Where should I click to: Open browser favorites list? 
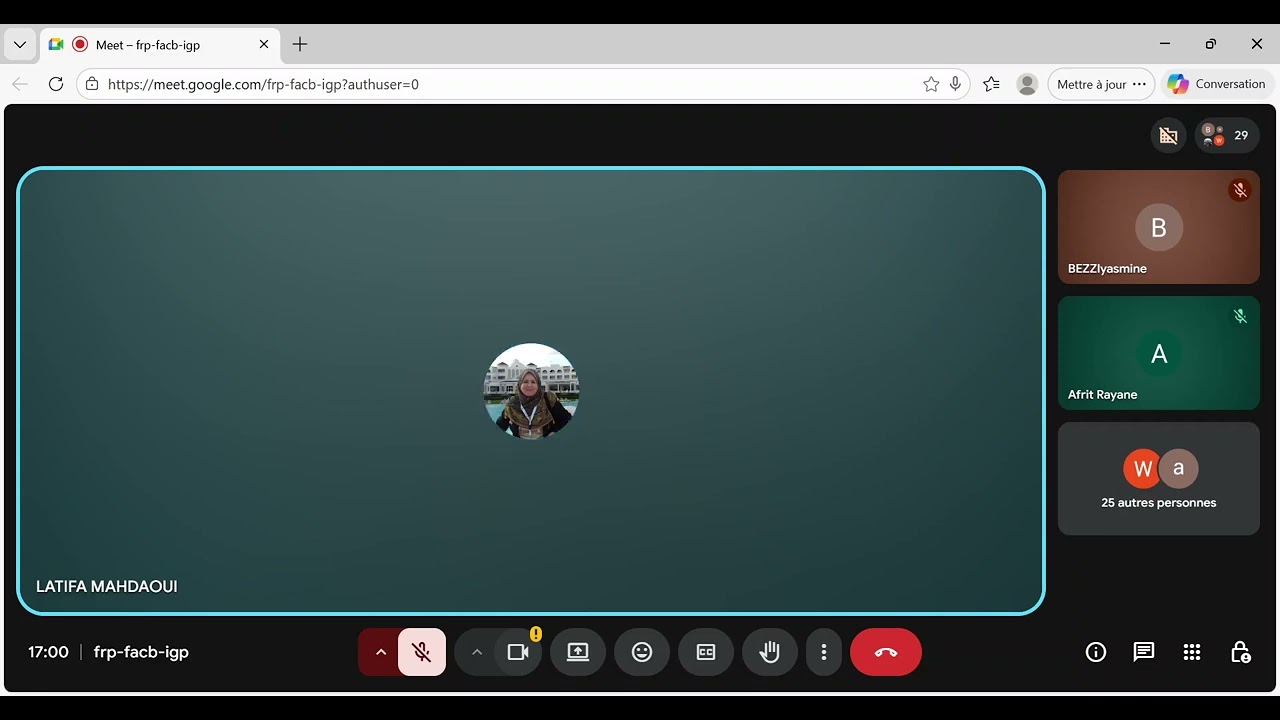(x=991, y=84)
